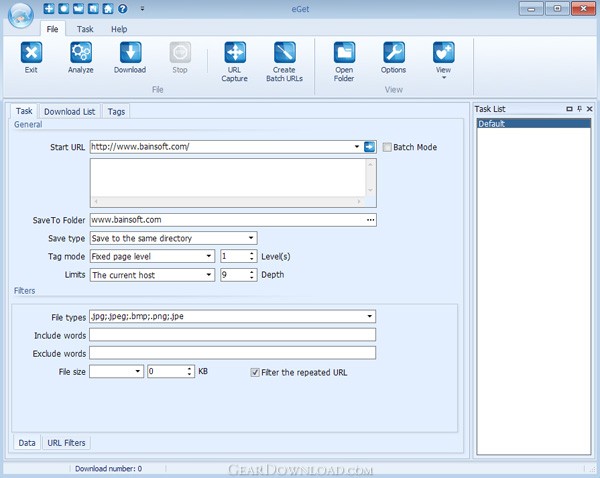Open the Tag mode dropdown
Viewport: 600px width, 478px height.
pyautogui.click(x=209, y=256)
